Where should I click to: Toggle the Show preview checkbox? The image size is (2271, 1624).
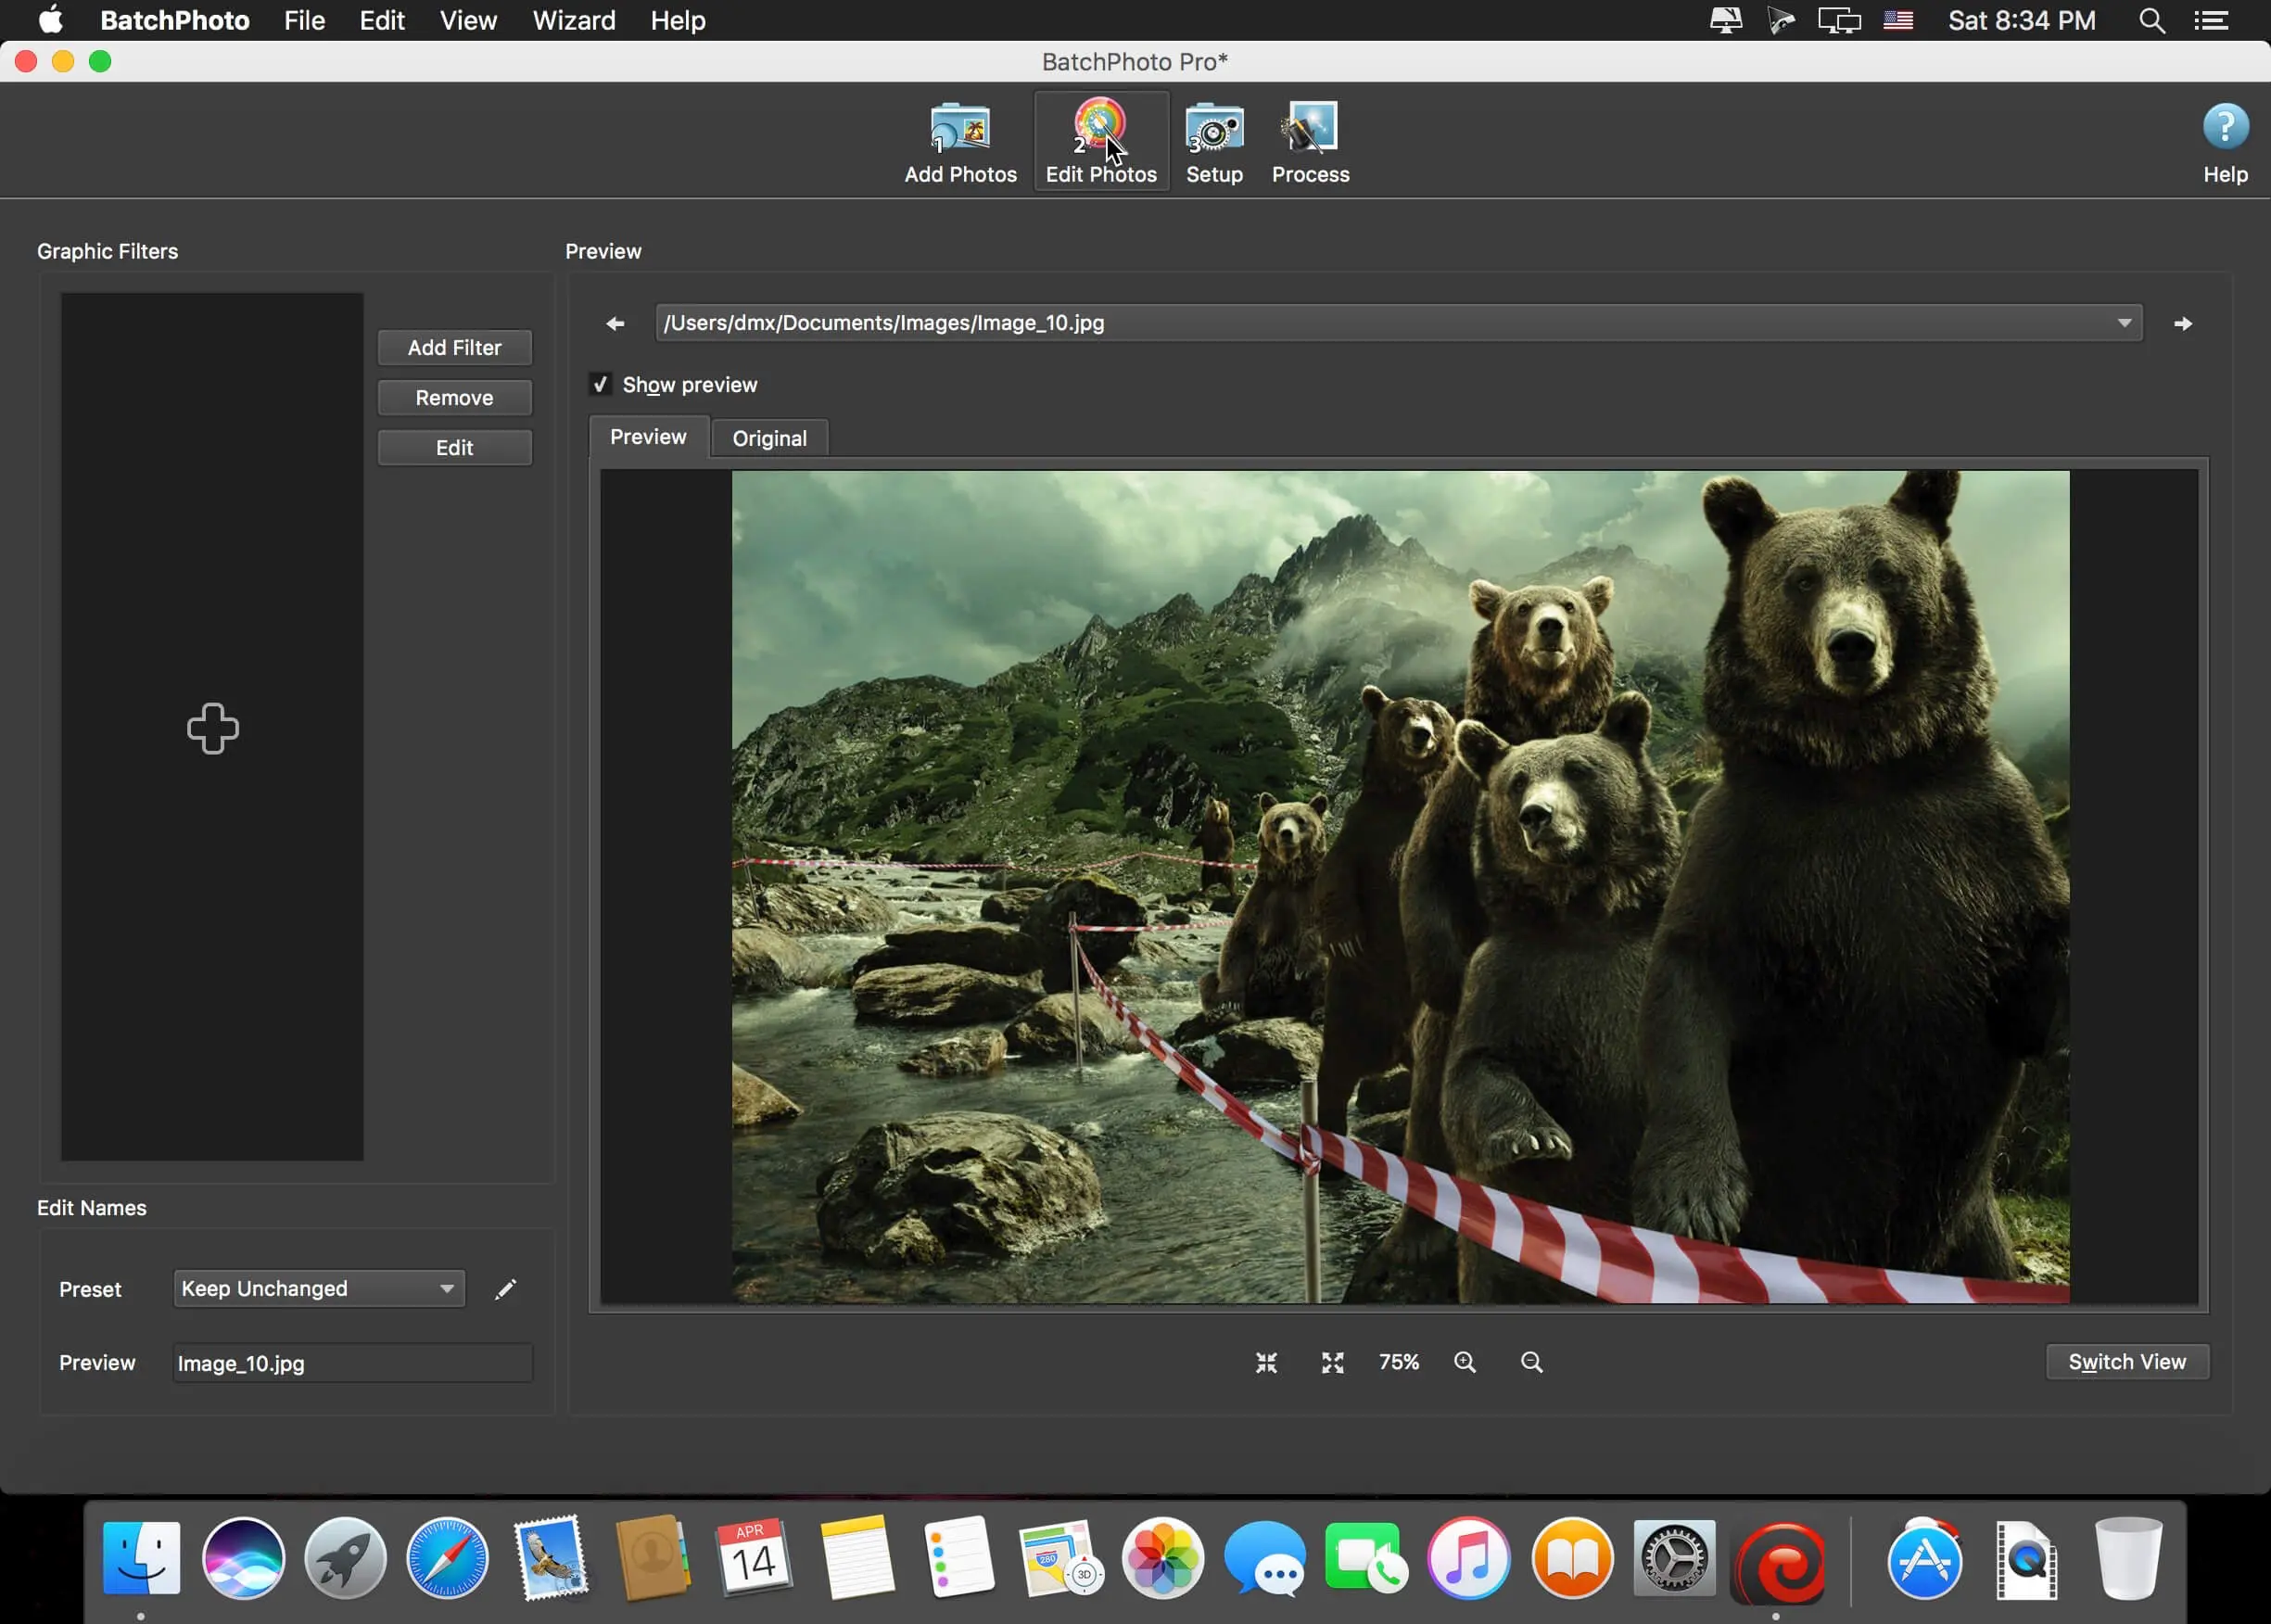point(601,384)
